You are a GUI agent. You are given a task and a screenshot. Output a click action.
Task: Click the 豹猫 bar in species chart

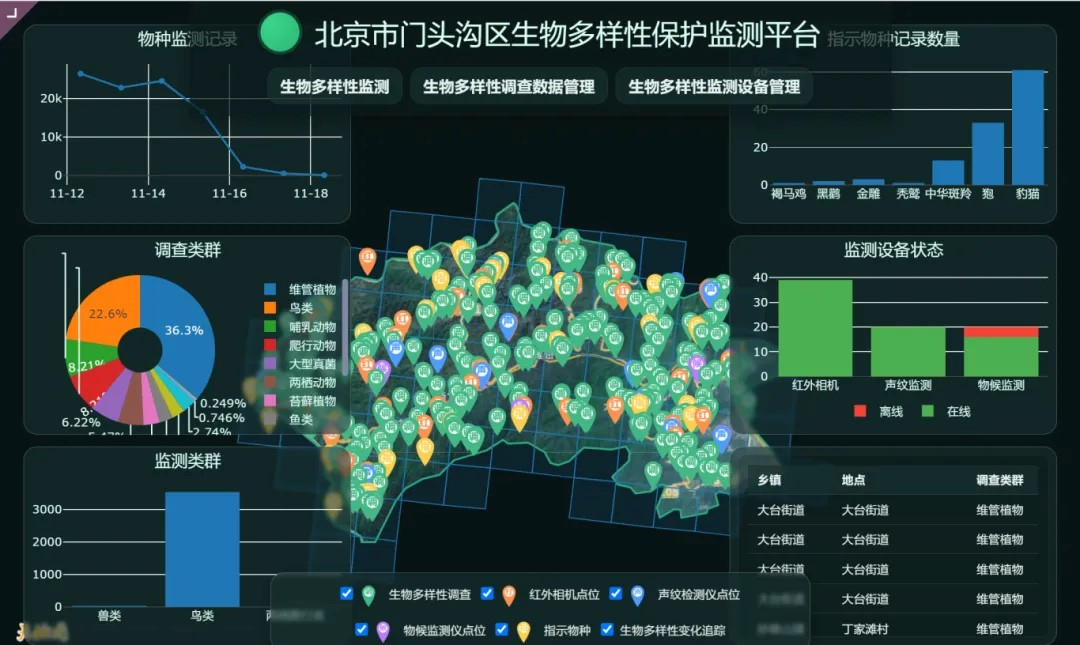coord(1027,128)
